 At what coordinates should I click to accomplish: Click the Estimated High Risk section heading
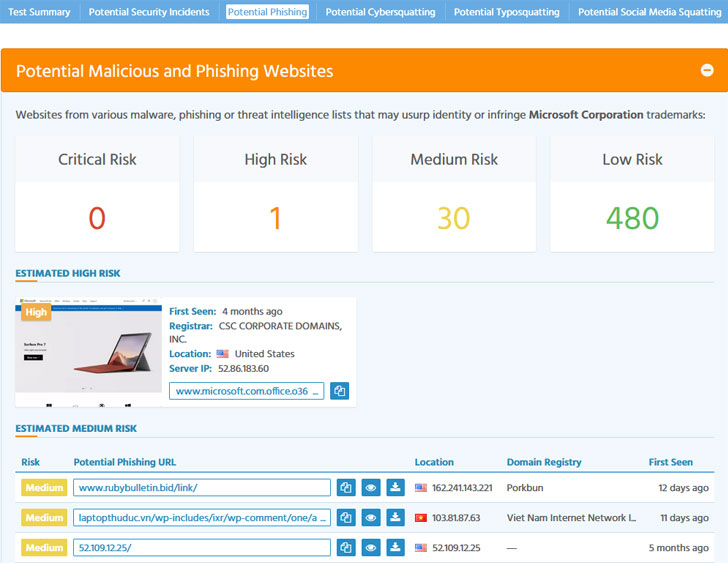tap(68, 273)
